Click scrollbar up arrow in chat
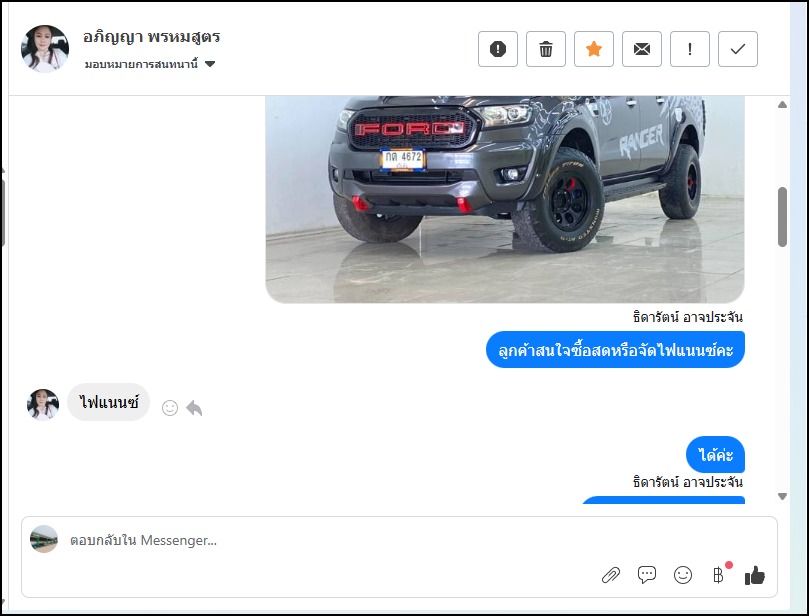 coord(782,105)
